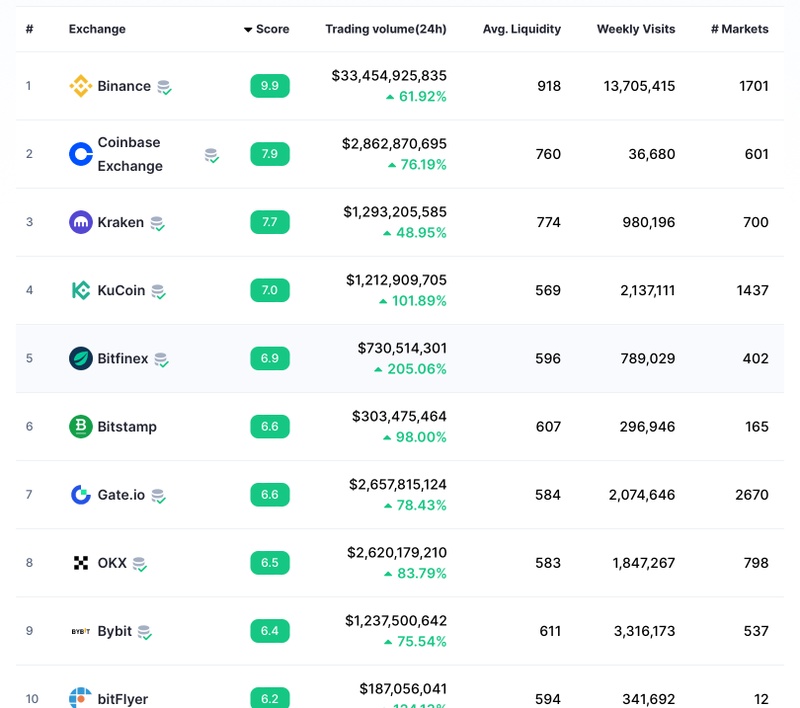The width and height of the screenshot is (800, 708).
Task: Click Gate.io volume $2,657,815,124
Action: [x=398, y=485]
